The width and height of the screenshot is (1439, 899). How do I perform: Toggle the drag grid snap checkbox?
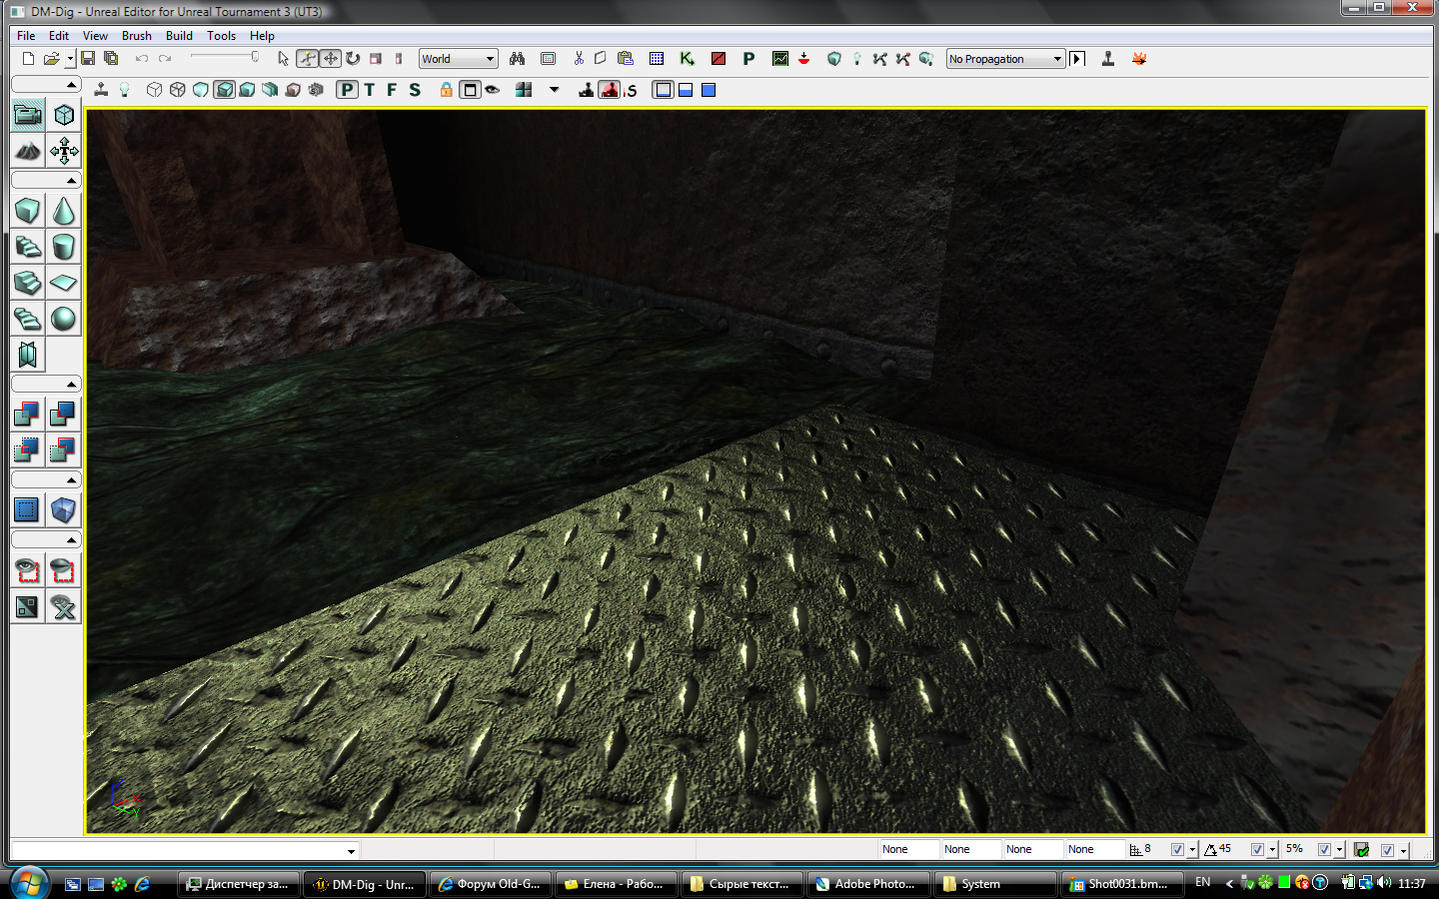[1177, 850]
